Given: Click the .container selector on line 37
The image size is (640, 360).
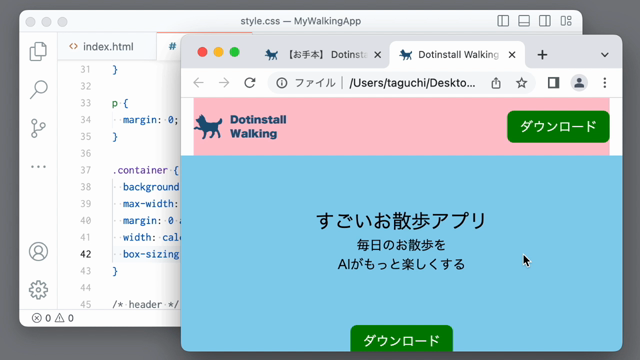Looking at the screenshot, I should (140, 170).
